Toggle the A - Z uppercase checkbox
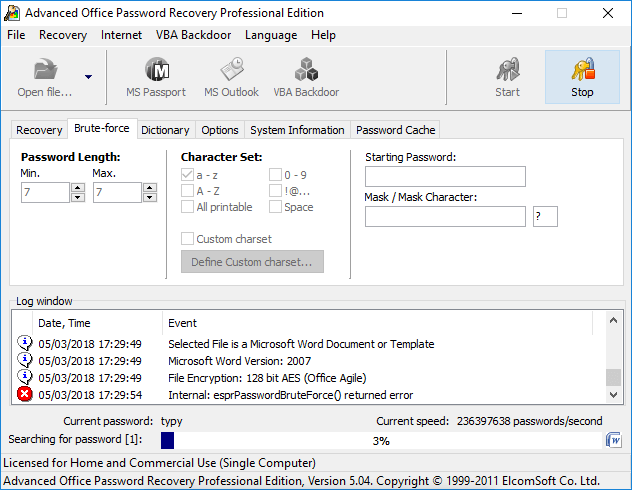The height and width of the screenshot is (490, 632). [187, 191]
